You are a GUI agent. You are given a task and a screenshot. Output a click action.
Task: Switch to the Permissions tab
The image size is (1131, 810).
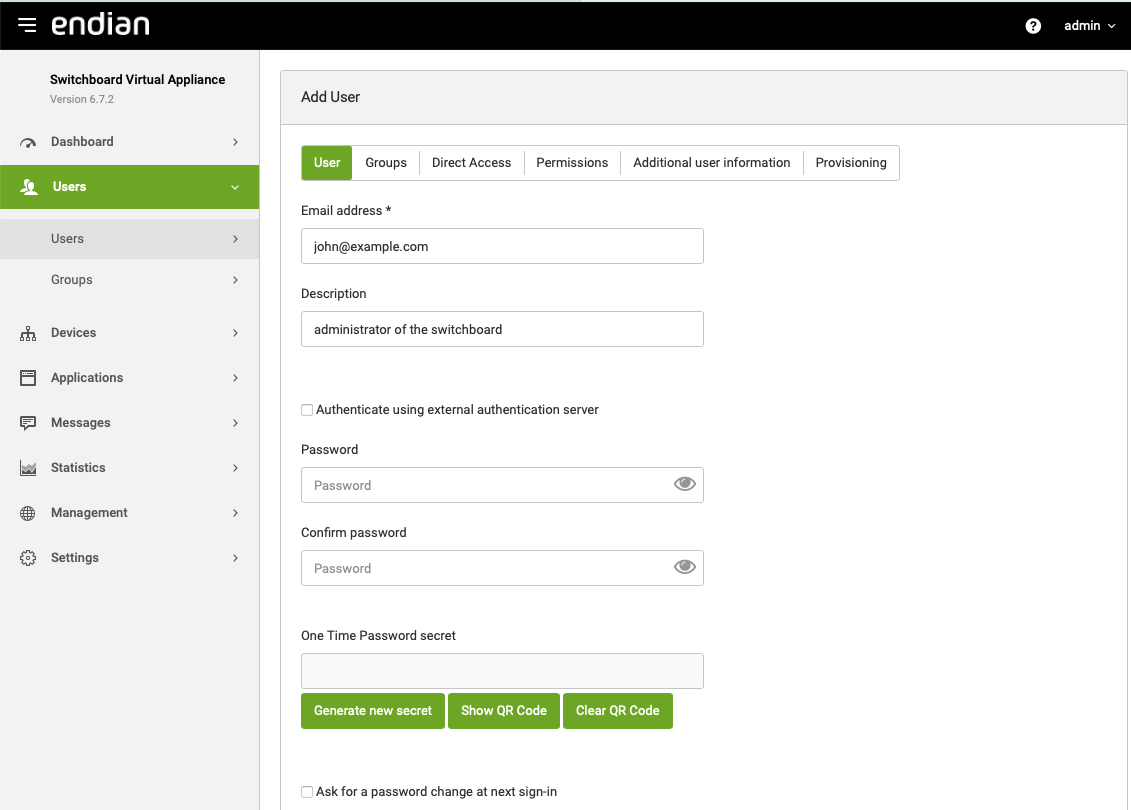[x=572, y=163]
